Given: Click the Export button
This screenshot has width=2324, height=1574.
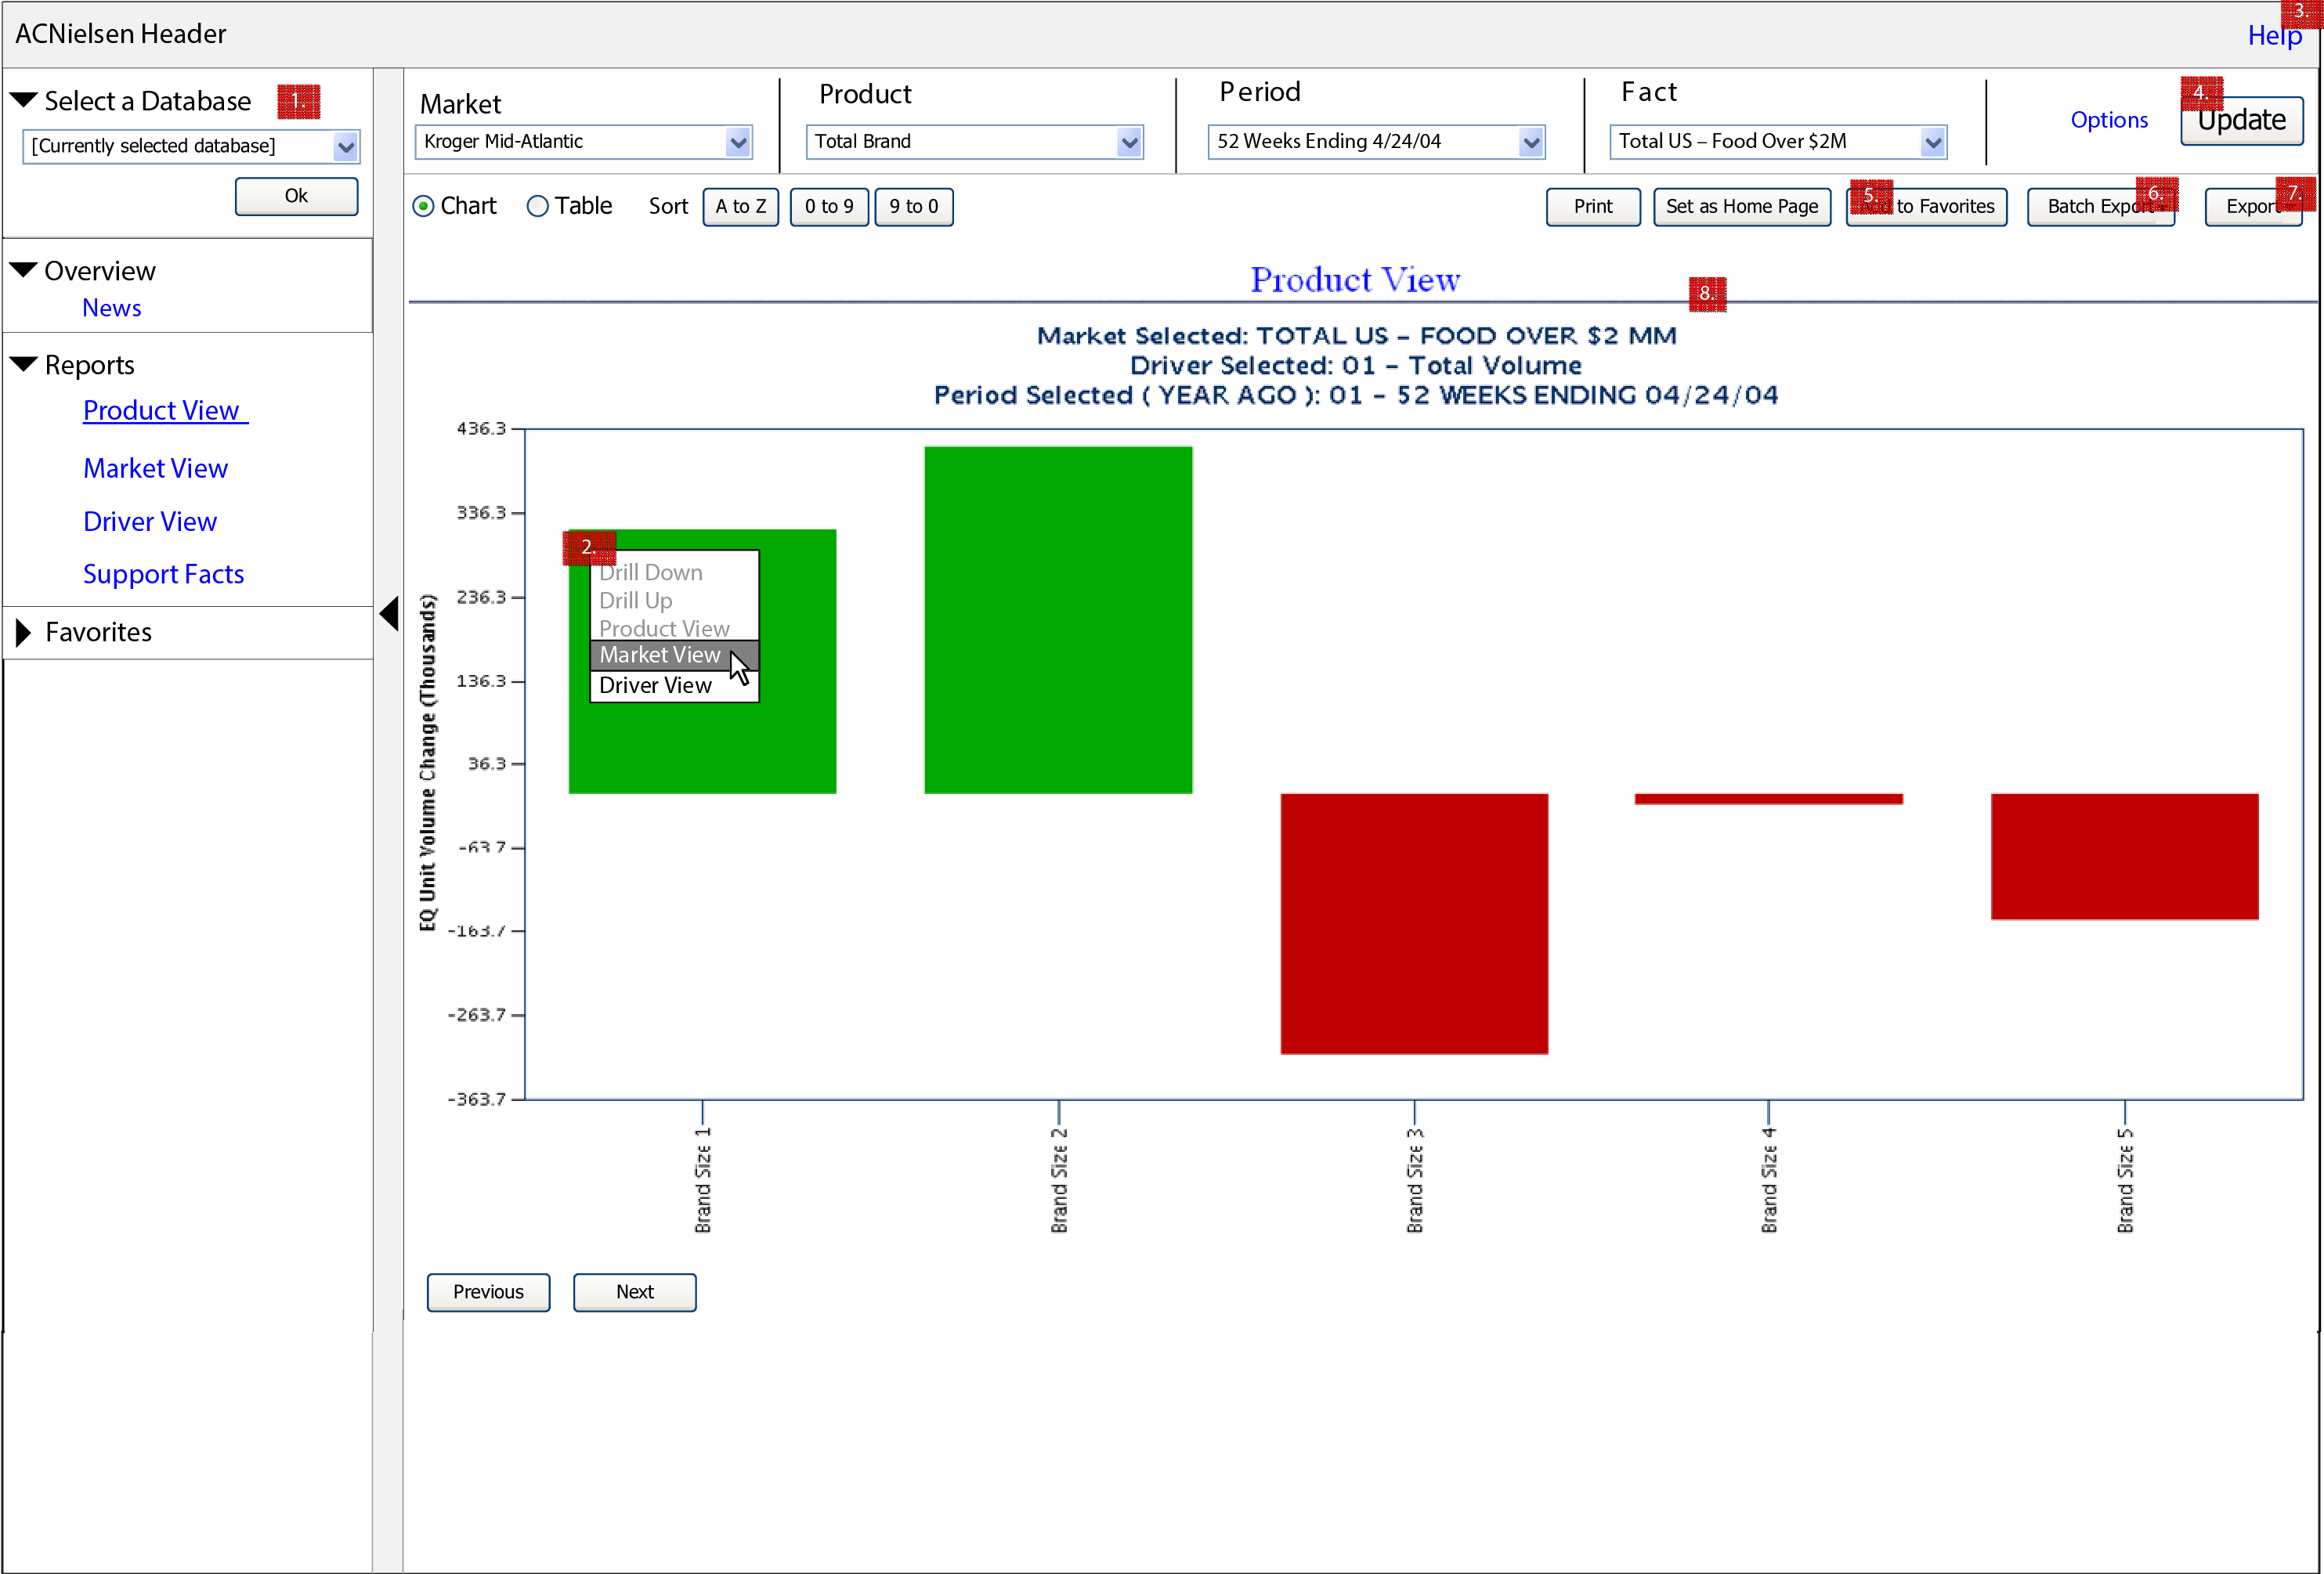Looking at the screenshot, I should point(2254,207).
